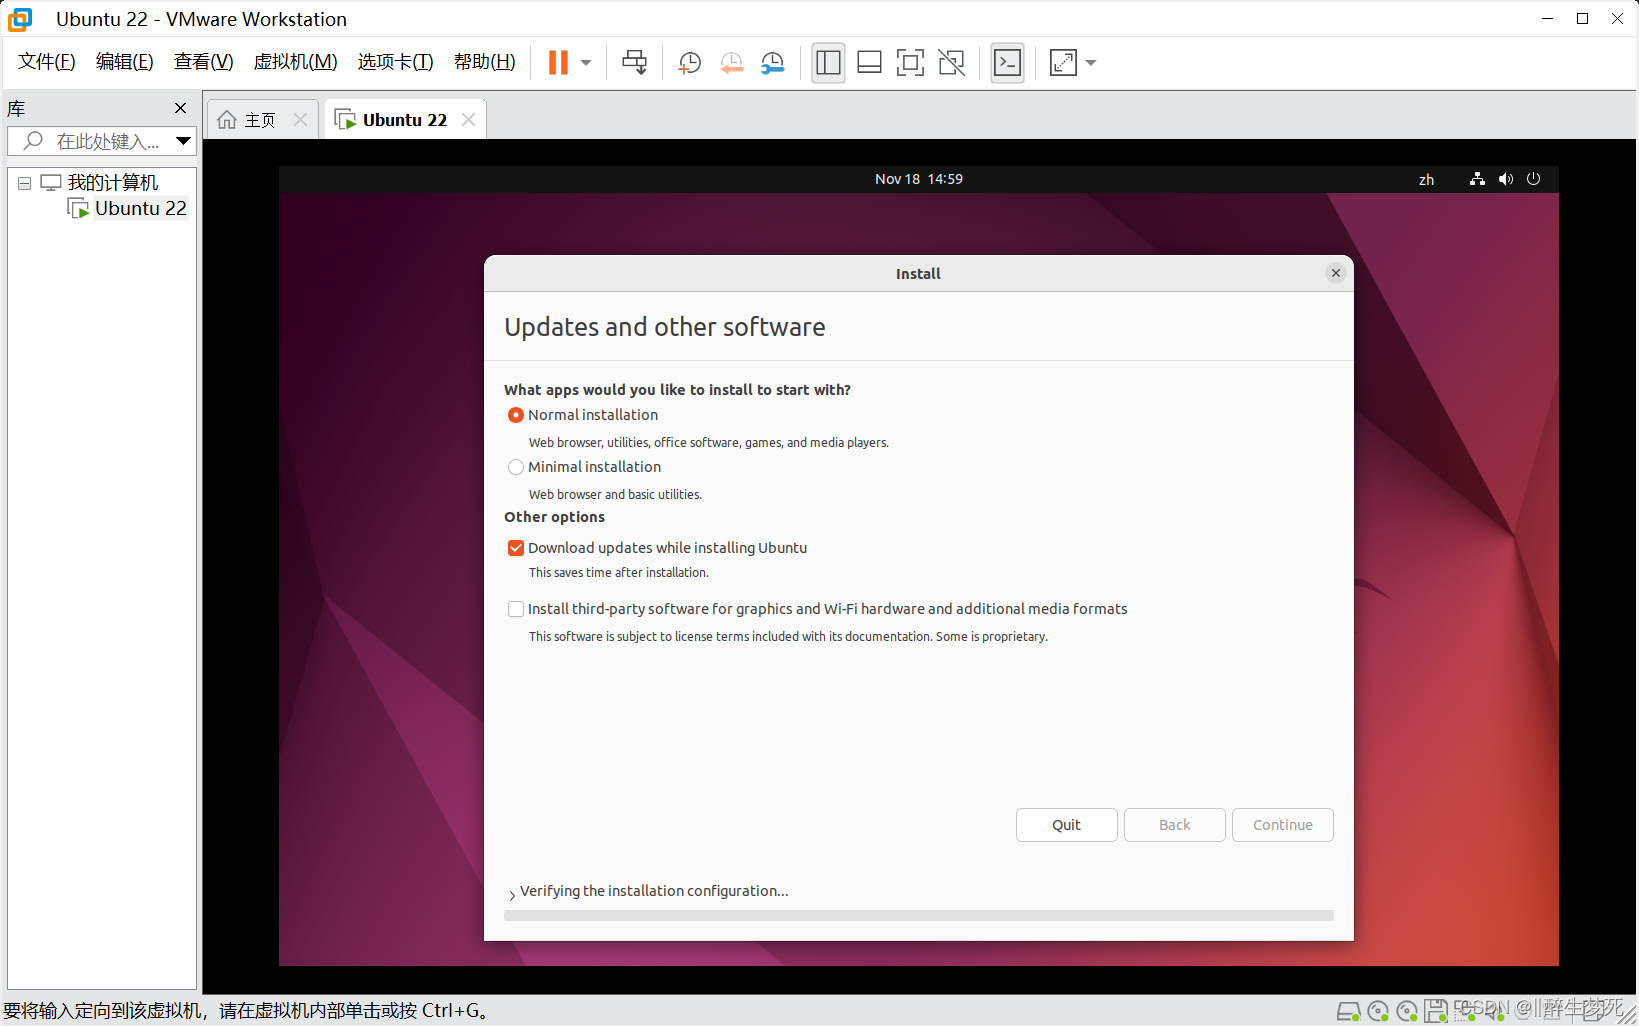Take a snapshot with the snapshot icon
Viewport: 1639px width, 1026px height.
click(x=689, y=62)
